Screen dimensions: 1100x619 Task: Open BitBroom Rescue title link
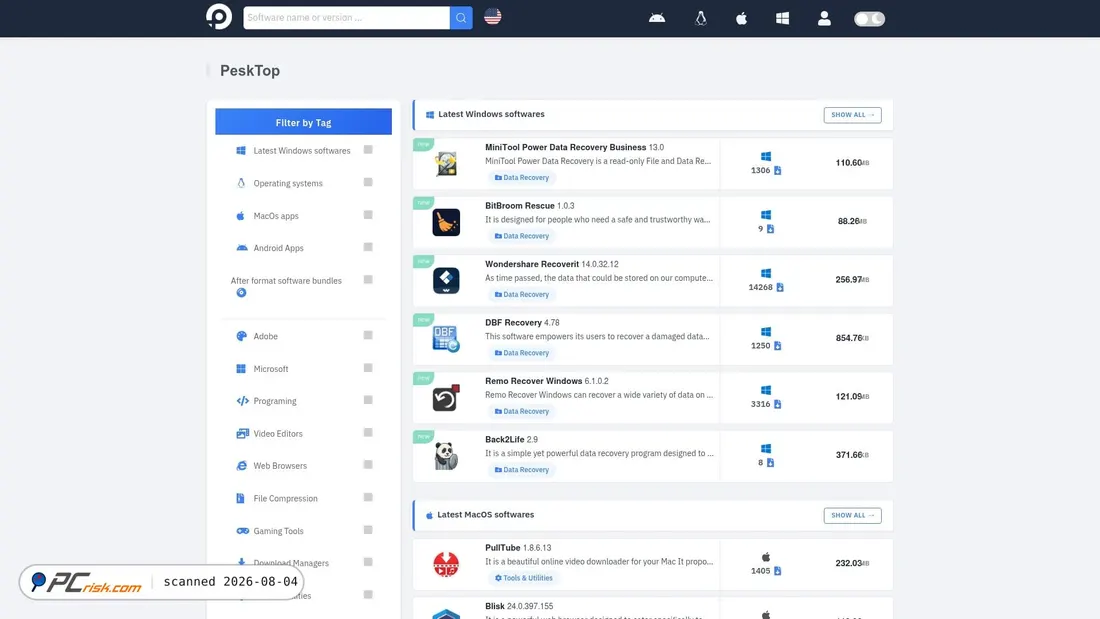tap(520, 206)
